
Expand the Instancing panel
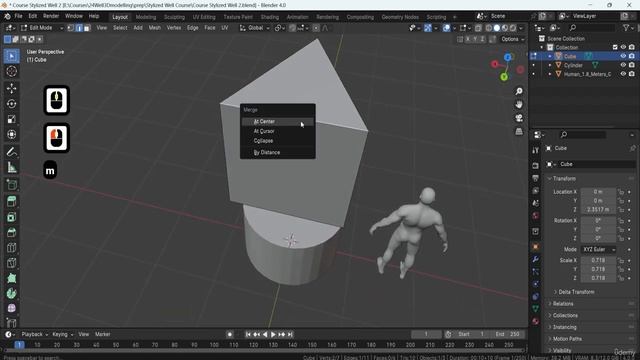564,327
